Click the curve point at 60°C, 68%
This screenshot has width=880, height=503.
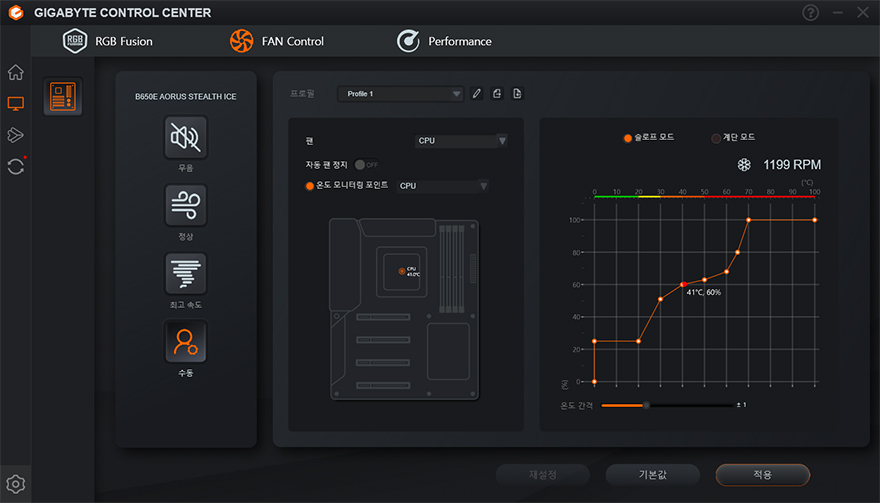[x=726, y=272]
